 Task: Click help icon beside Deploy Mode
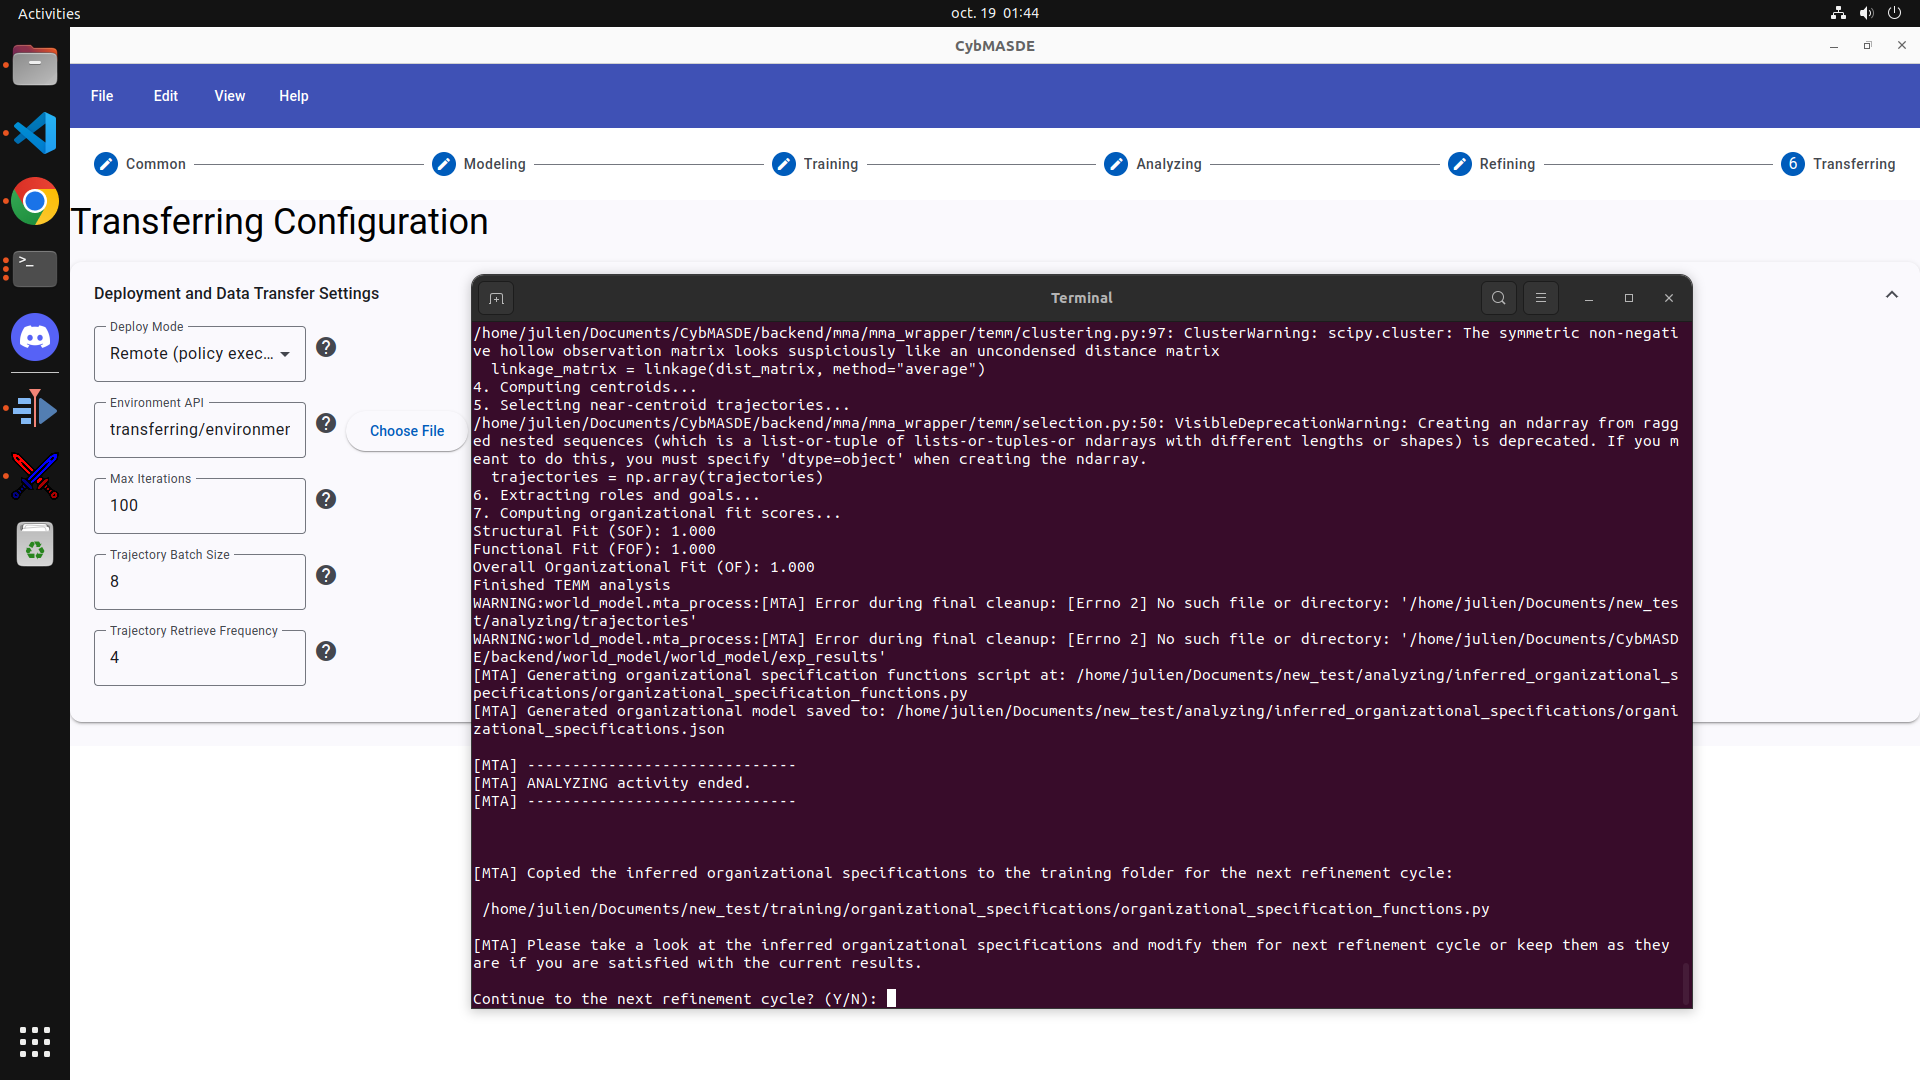point(326,347)
